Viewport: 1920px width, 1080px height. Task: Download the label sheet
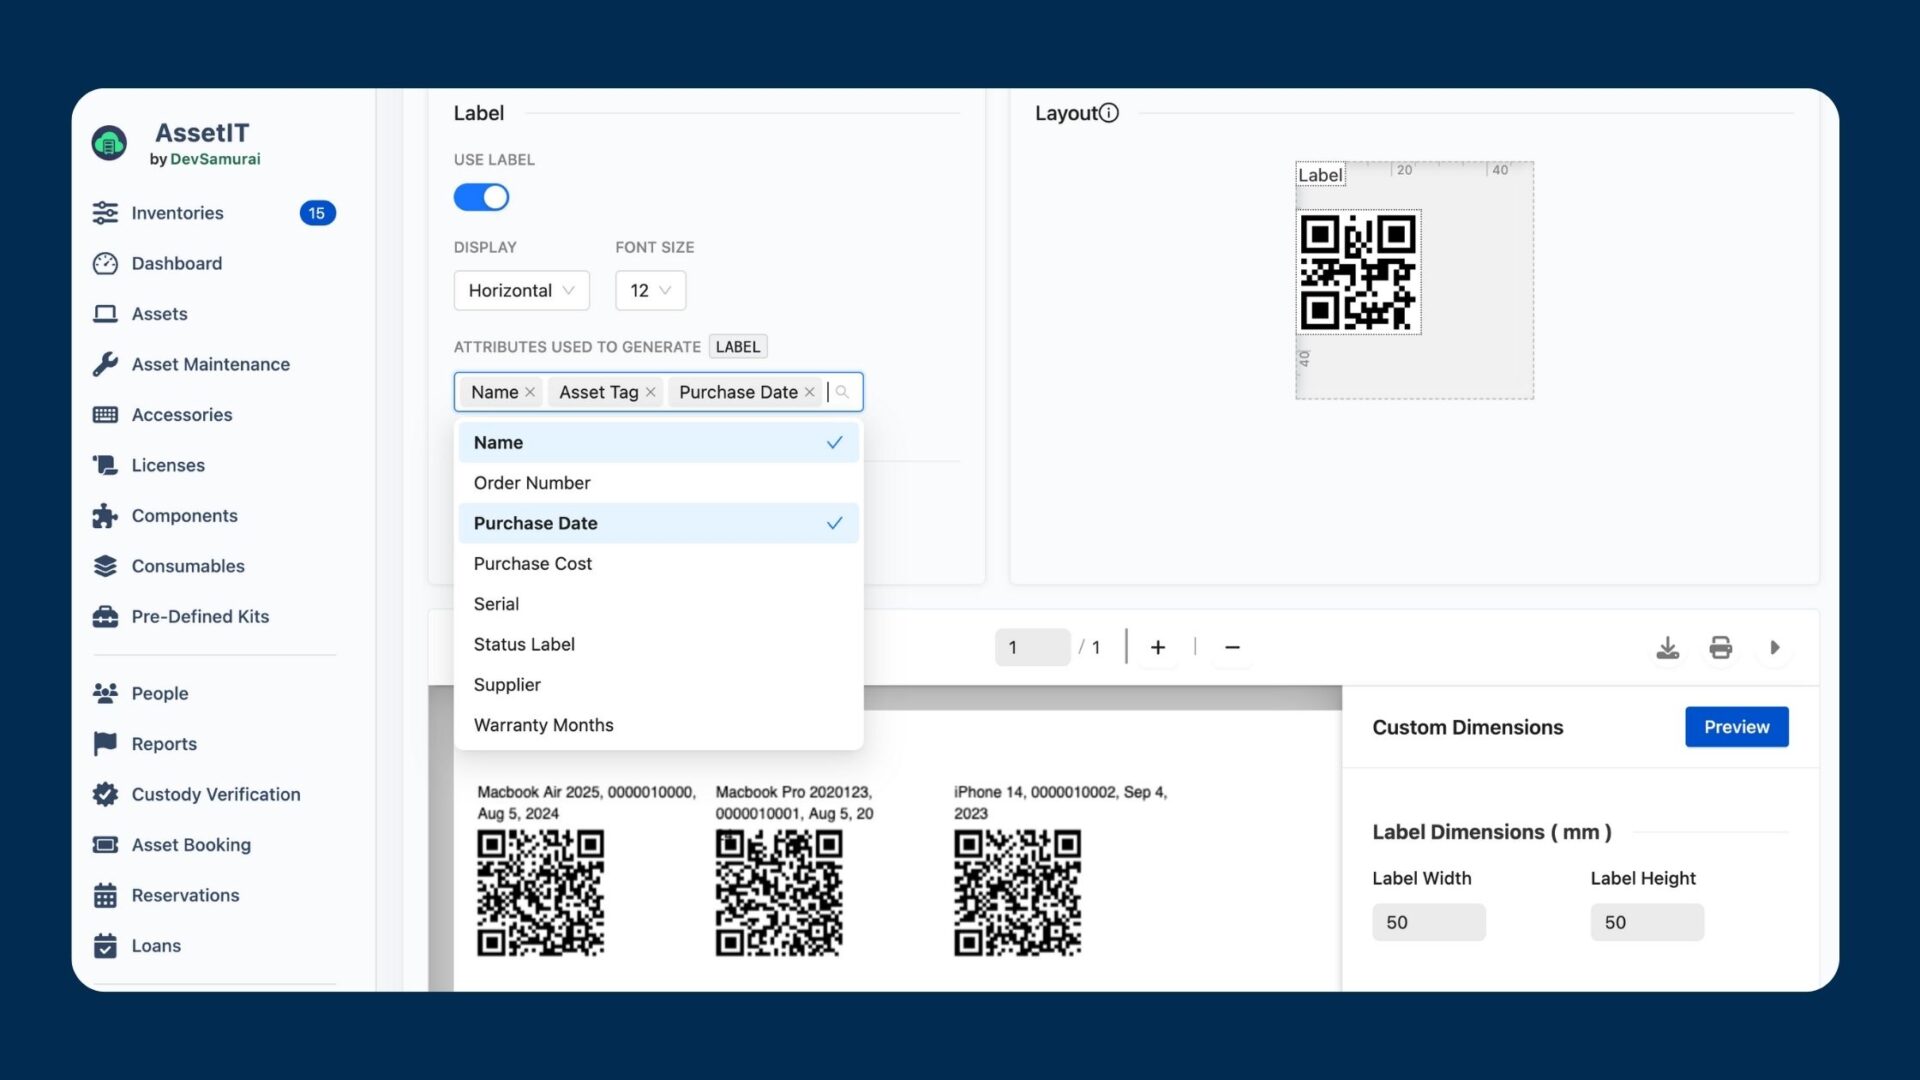1667,648
